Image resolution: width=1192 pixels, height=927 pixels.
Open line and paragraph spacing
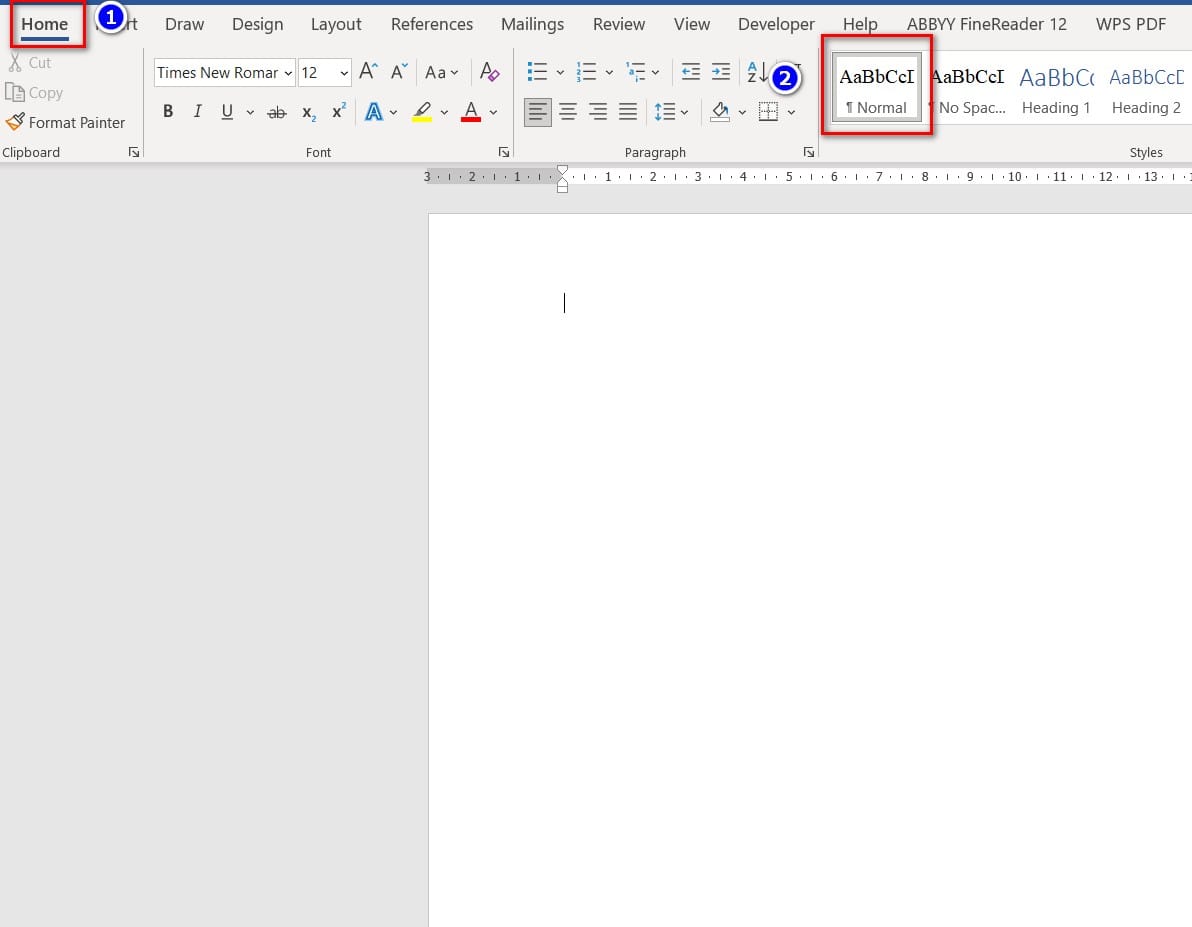click(x=664, y=112)
